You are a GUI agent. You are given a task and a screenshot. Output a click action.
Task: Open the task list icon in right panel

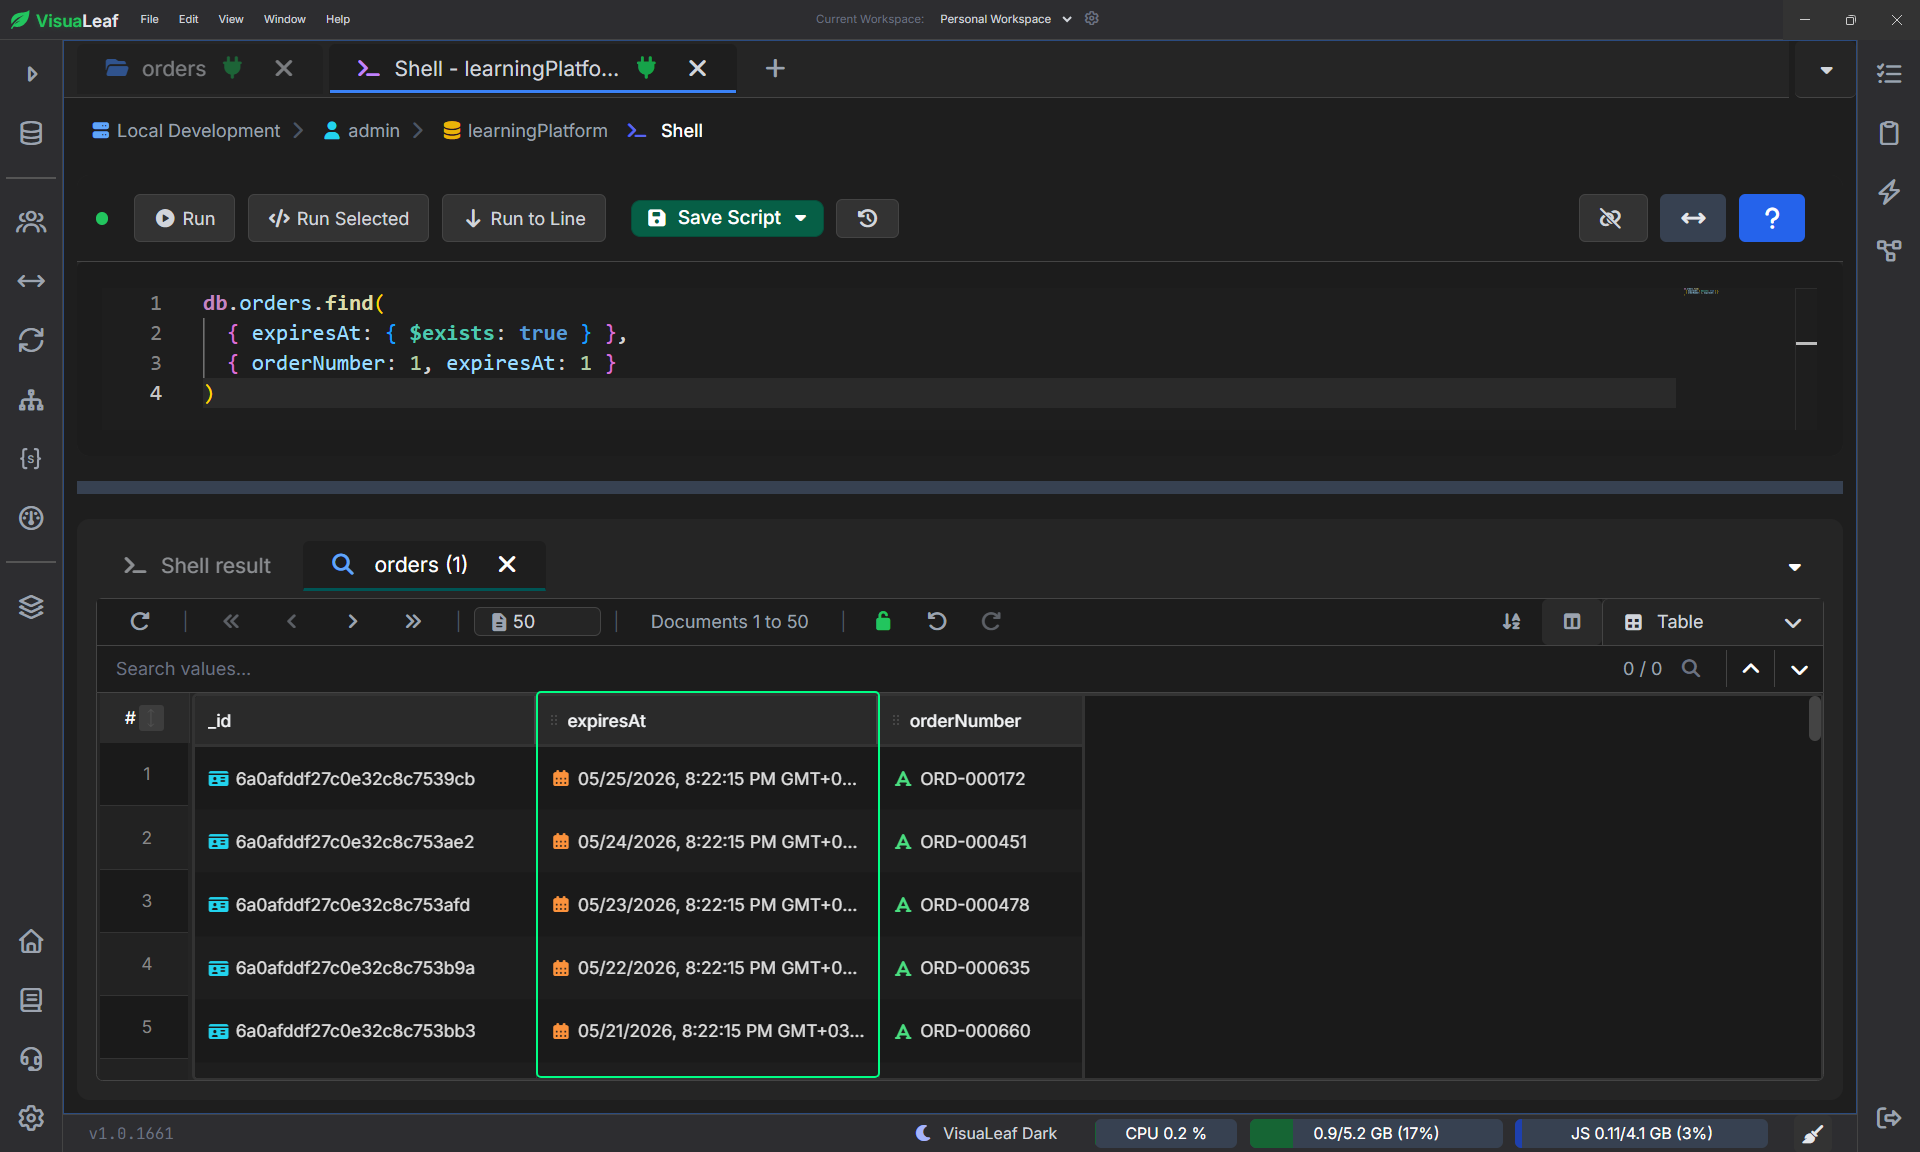tap(1889, 74)
